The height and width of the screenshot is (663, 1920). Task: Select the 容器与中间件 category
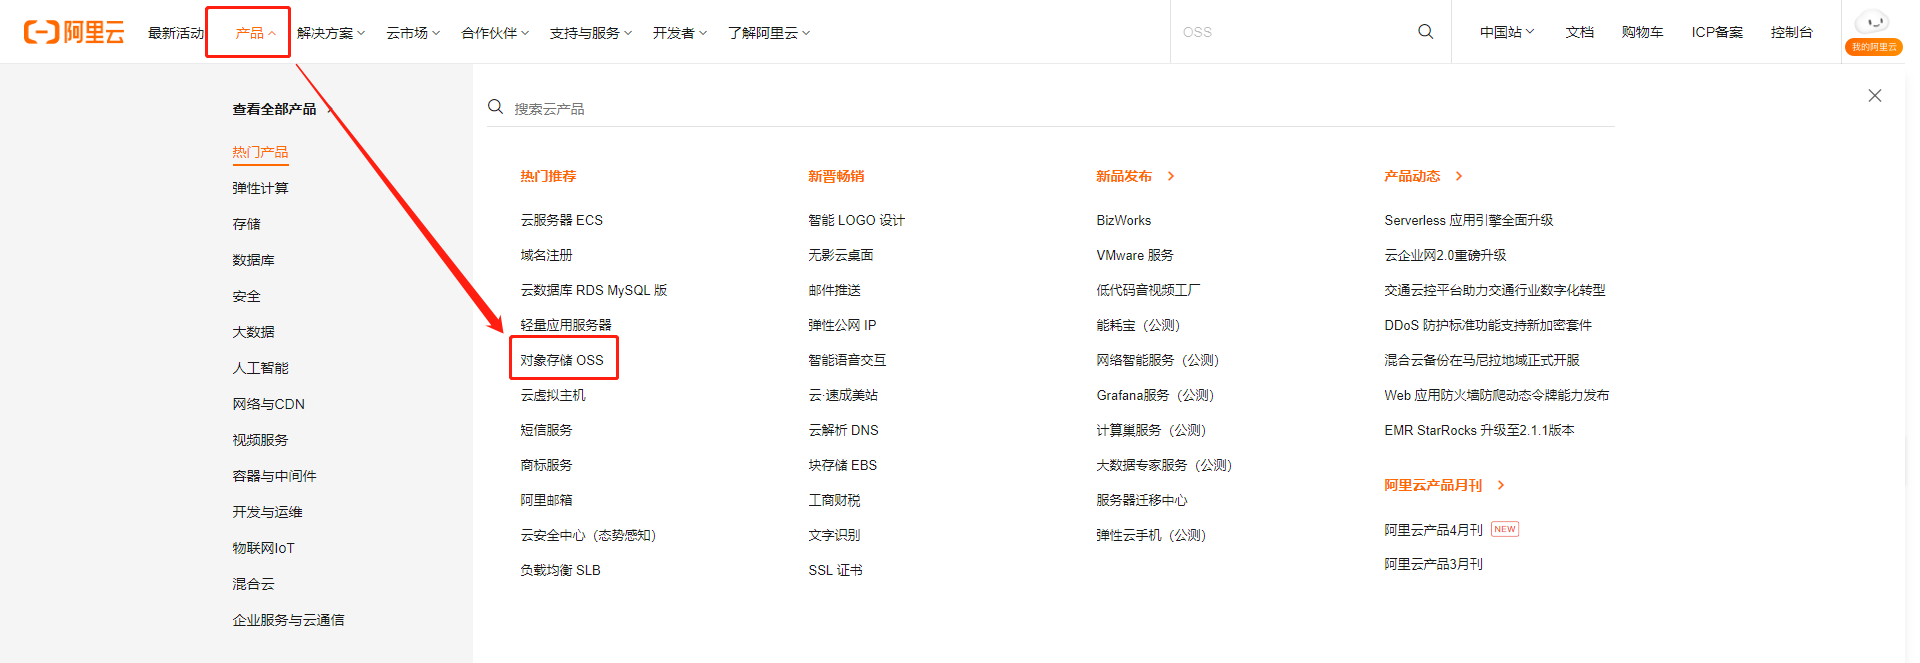pyautogui.click(x=274, y=476)
